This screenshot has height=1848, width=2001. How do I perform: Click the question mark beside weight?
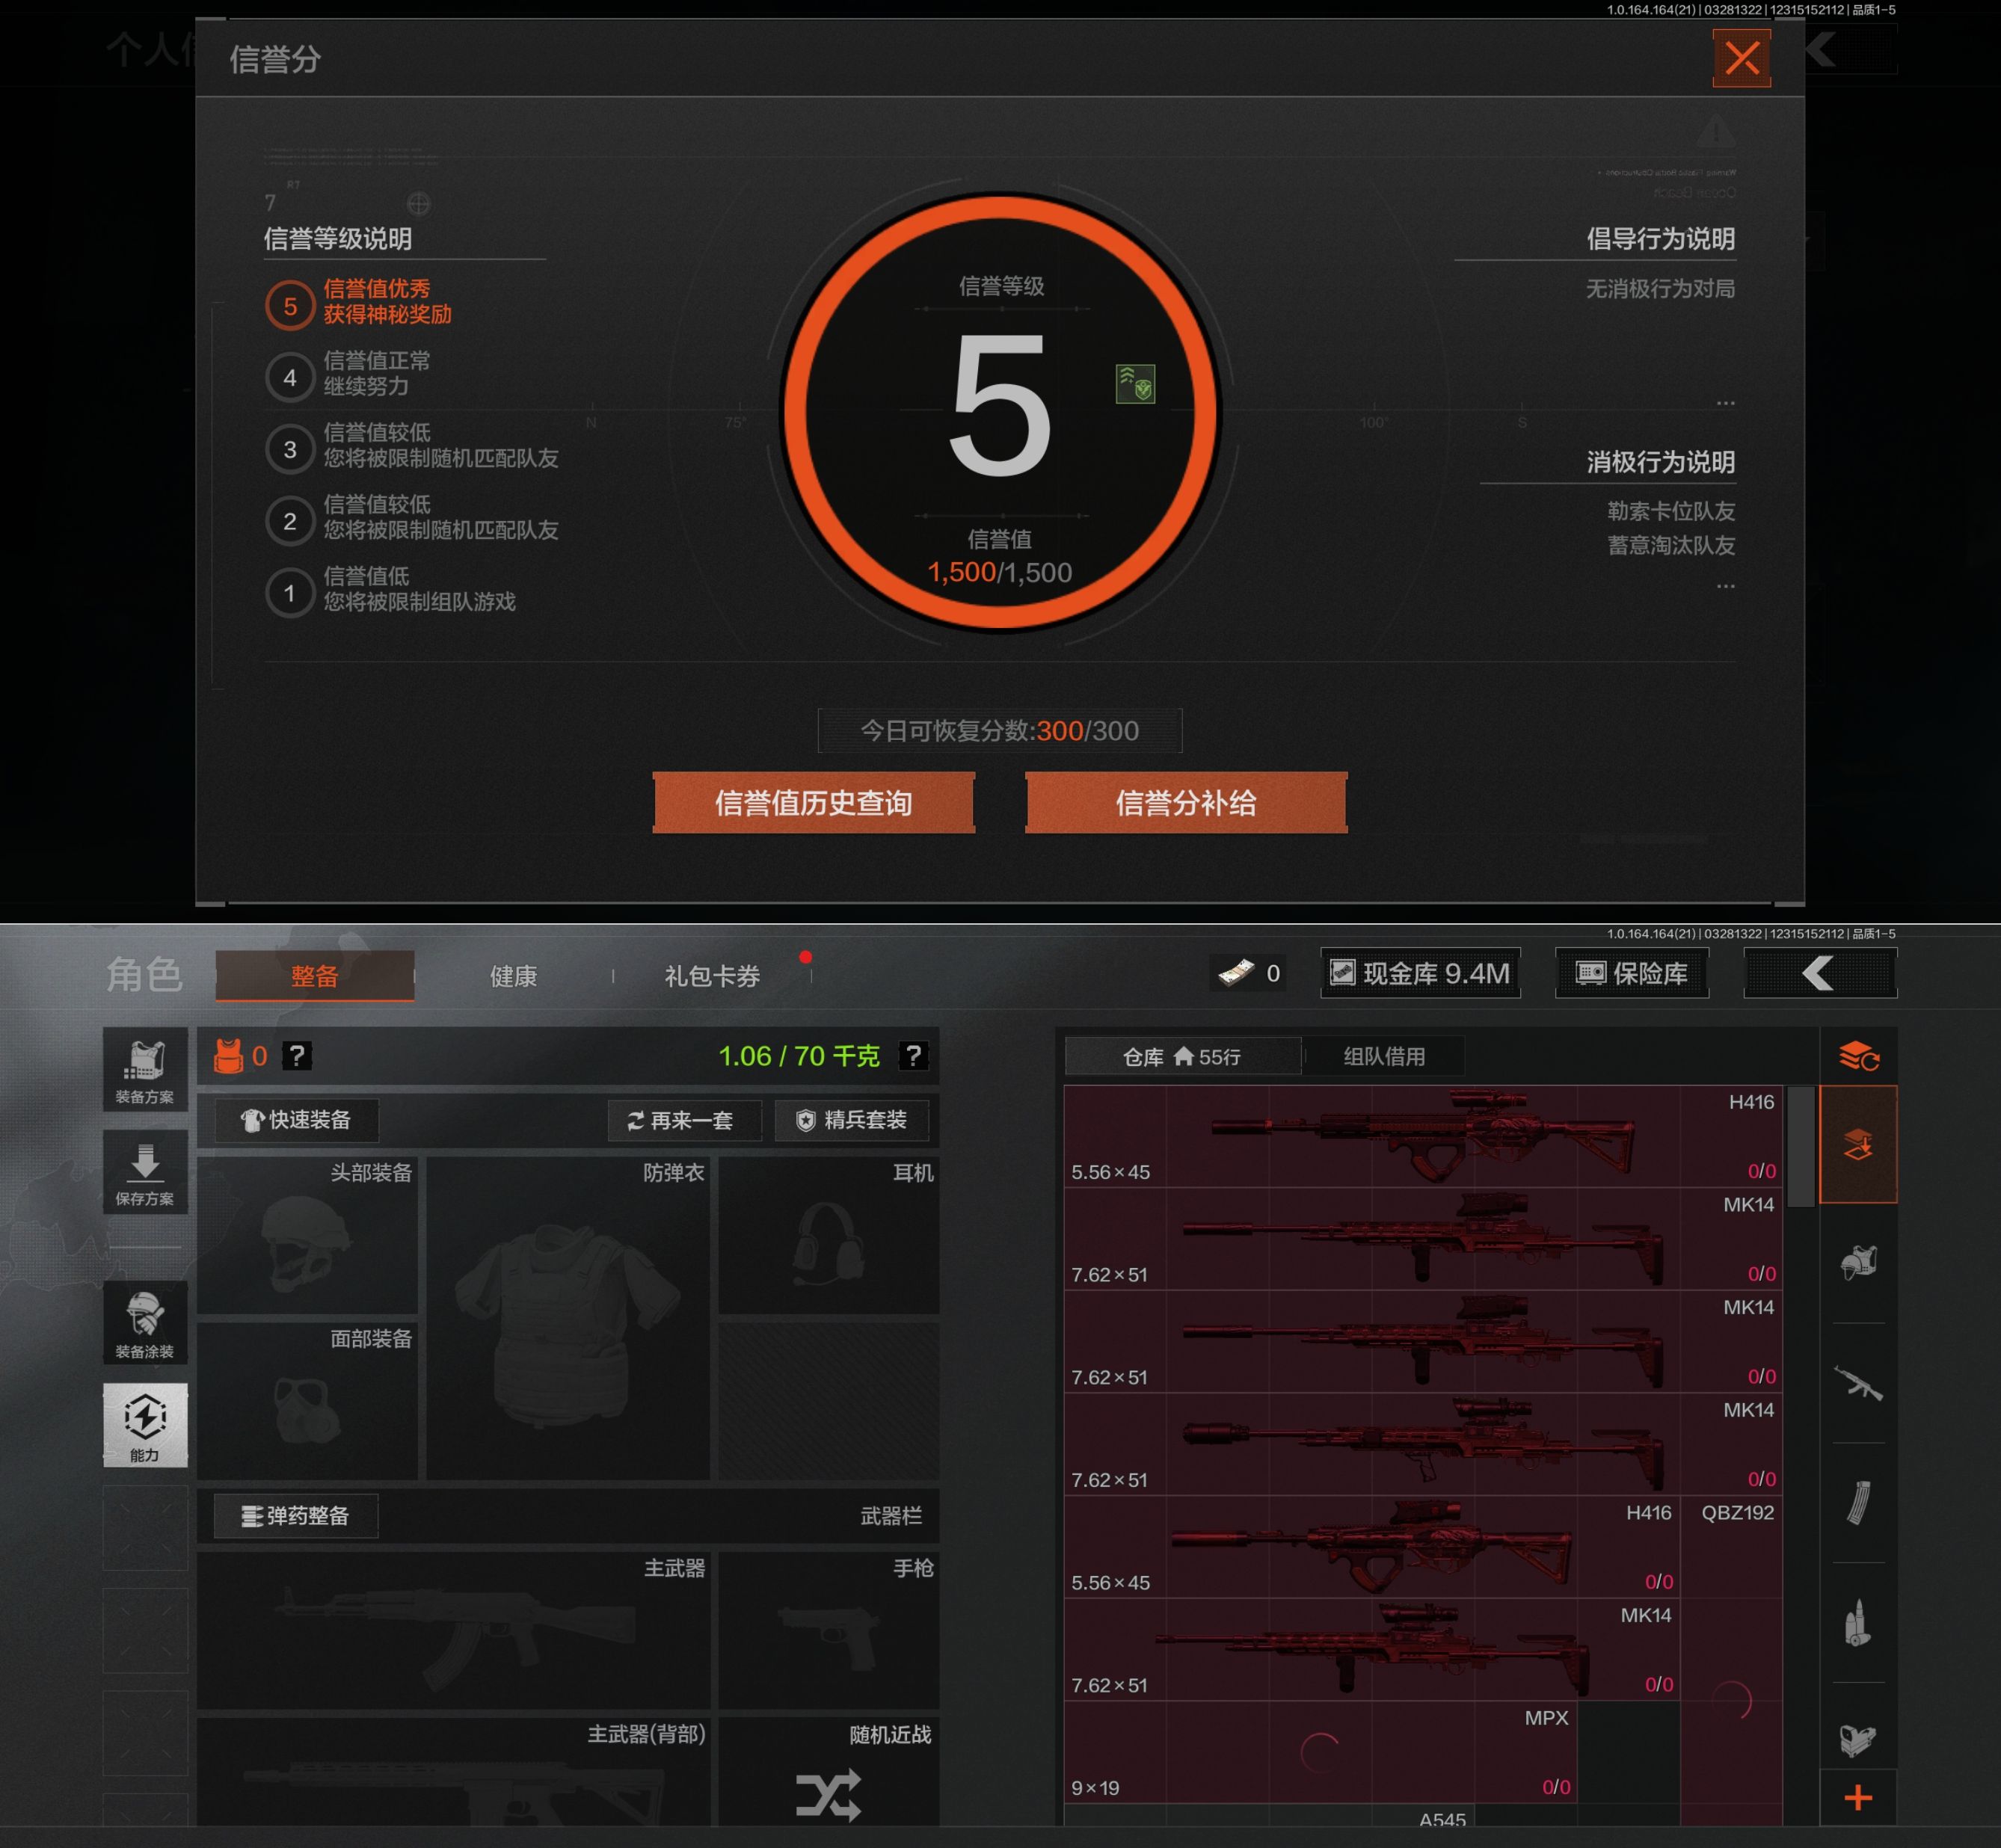coord(913,1056)
